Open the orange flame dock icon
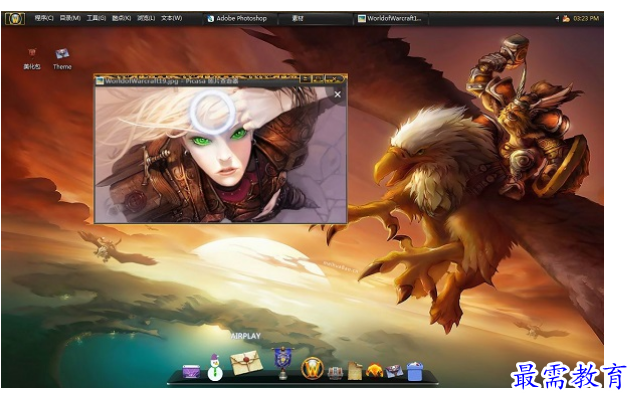 (374, 371)
